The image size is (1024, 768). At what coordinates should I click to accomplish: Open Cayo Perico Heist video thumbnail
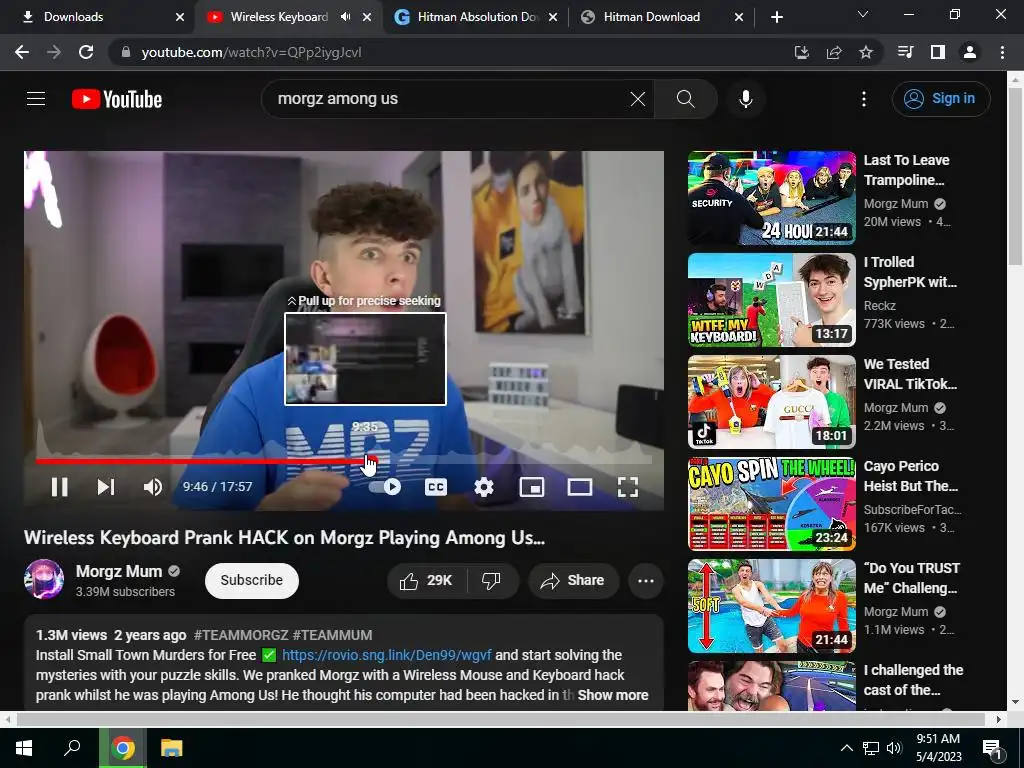tap(771, 504)
